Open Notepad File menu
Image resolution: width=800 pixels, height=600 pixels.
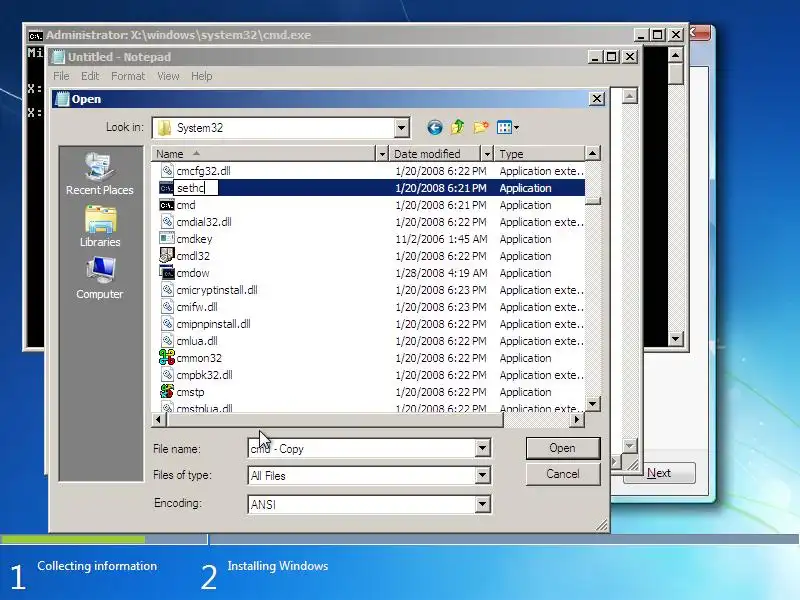[x=61, y=76]
